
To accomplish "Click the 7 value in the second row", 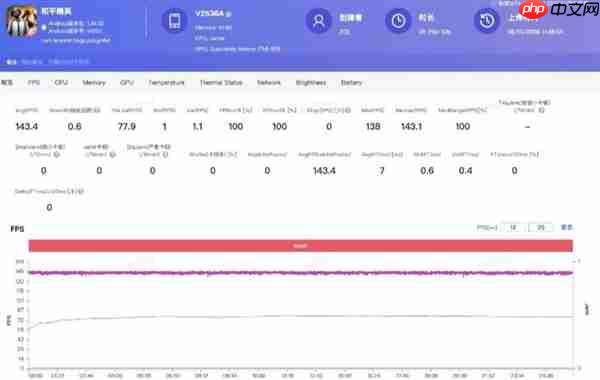I will (x=382, y=171).
